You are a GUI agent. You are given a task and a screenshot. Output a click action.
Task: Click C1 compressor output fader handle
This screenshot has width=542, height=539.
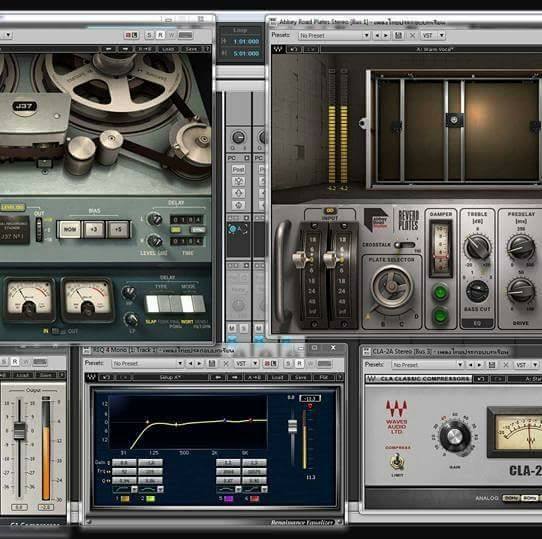pyautogui.click(x=20, y=430)
